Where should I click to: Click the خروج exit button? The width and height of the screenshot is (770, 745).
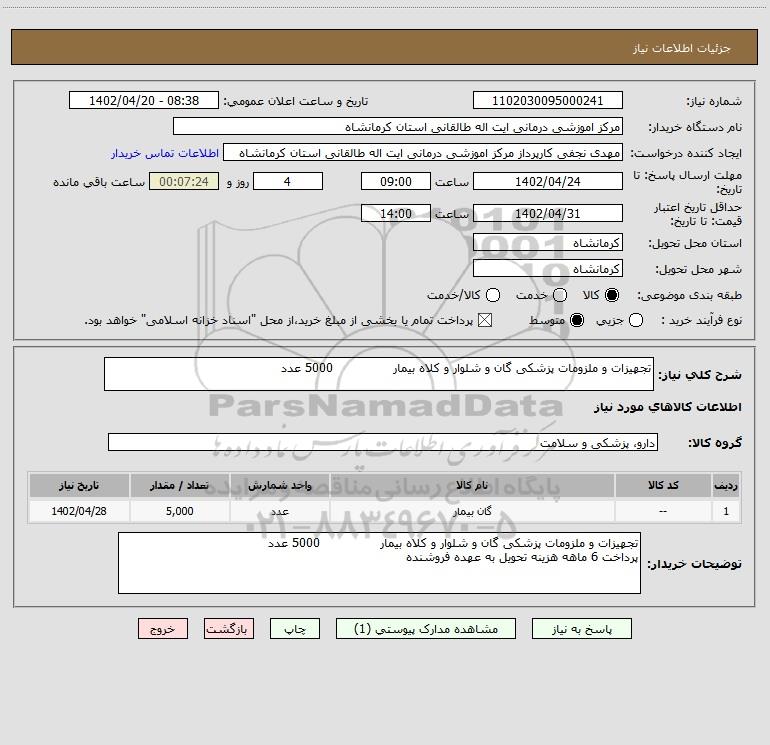coord(163,629)
